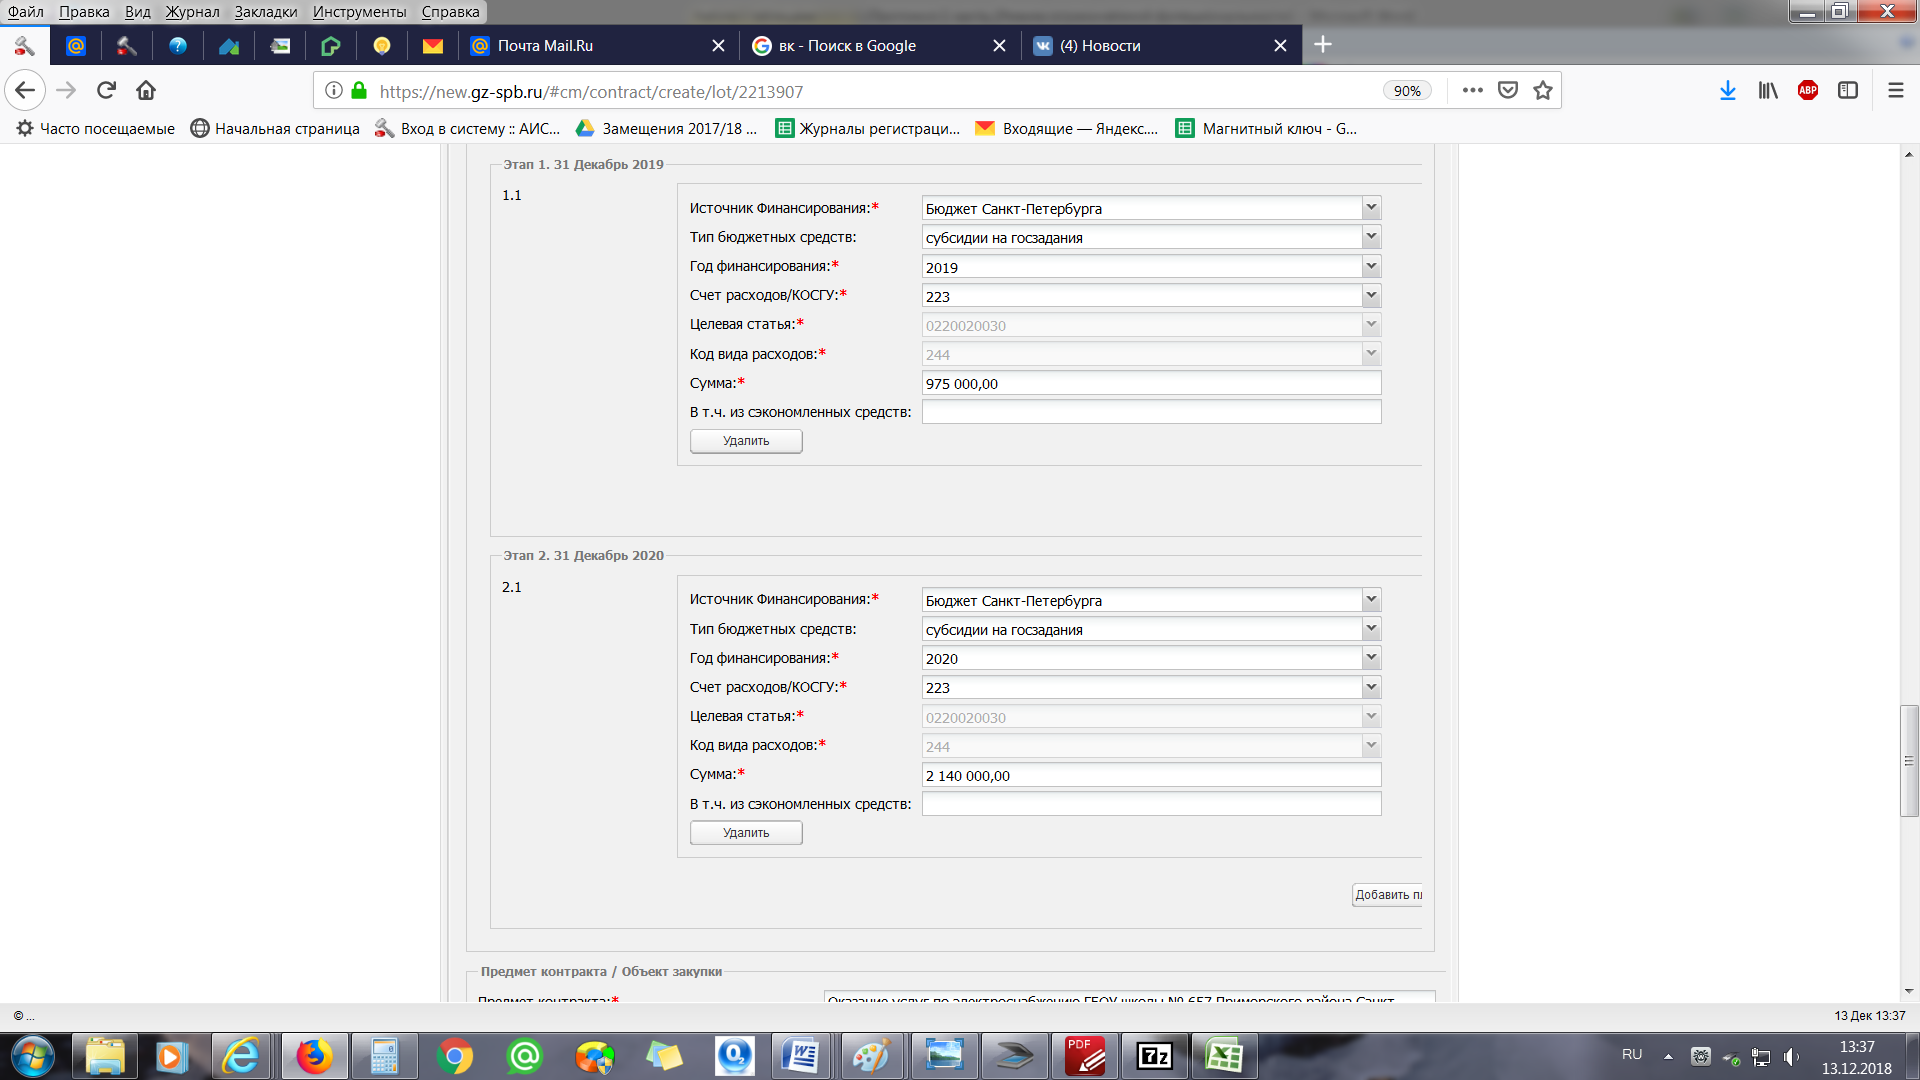
Task: Click the Добавить button at bottom right
Action: click(x=1388, y=895)
